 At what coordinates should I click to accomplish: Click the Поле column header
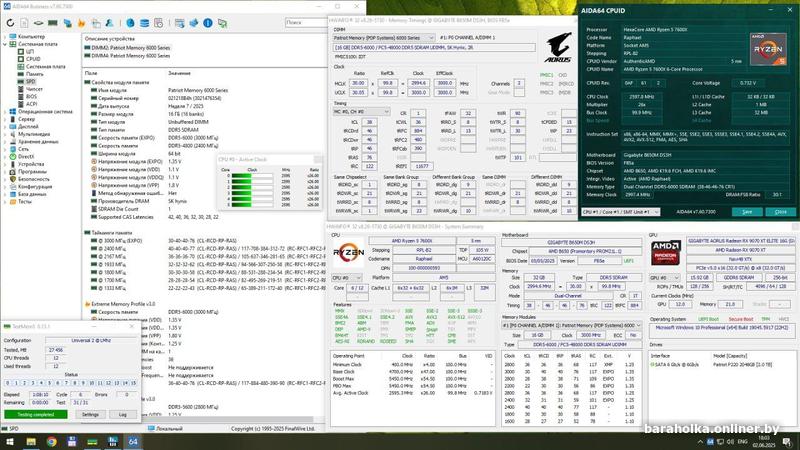click(91, 73)
